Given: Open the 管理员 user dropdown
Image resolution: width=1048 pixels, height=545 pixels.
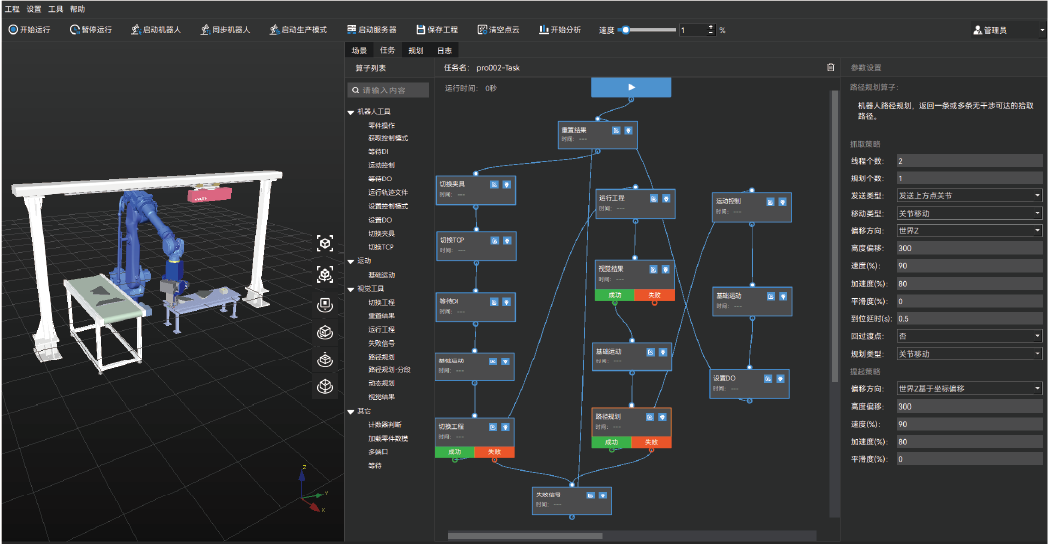Looking at the screenshot, I should 1008,30.
